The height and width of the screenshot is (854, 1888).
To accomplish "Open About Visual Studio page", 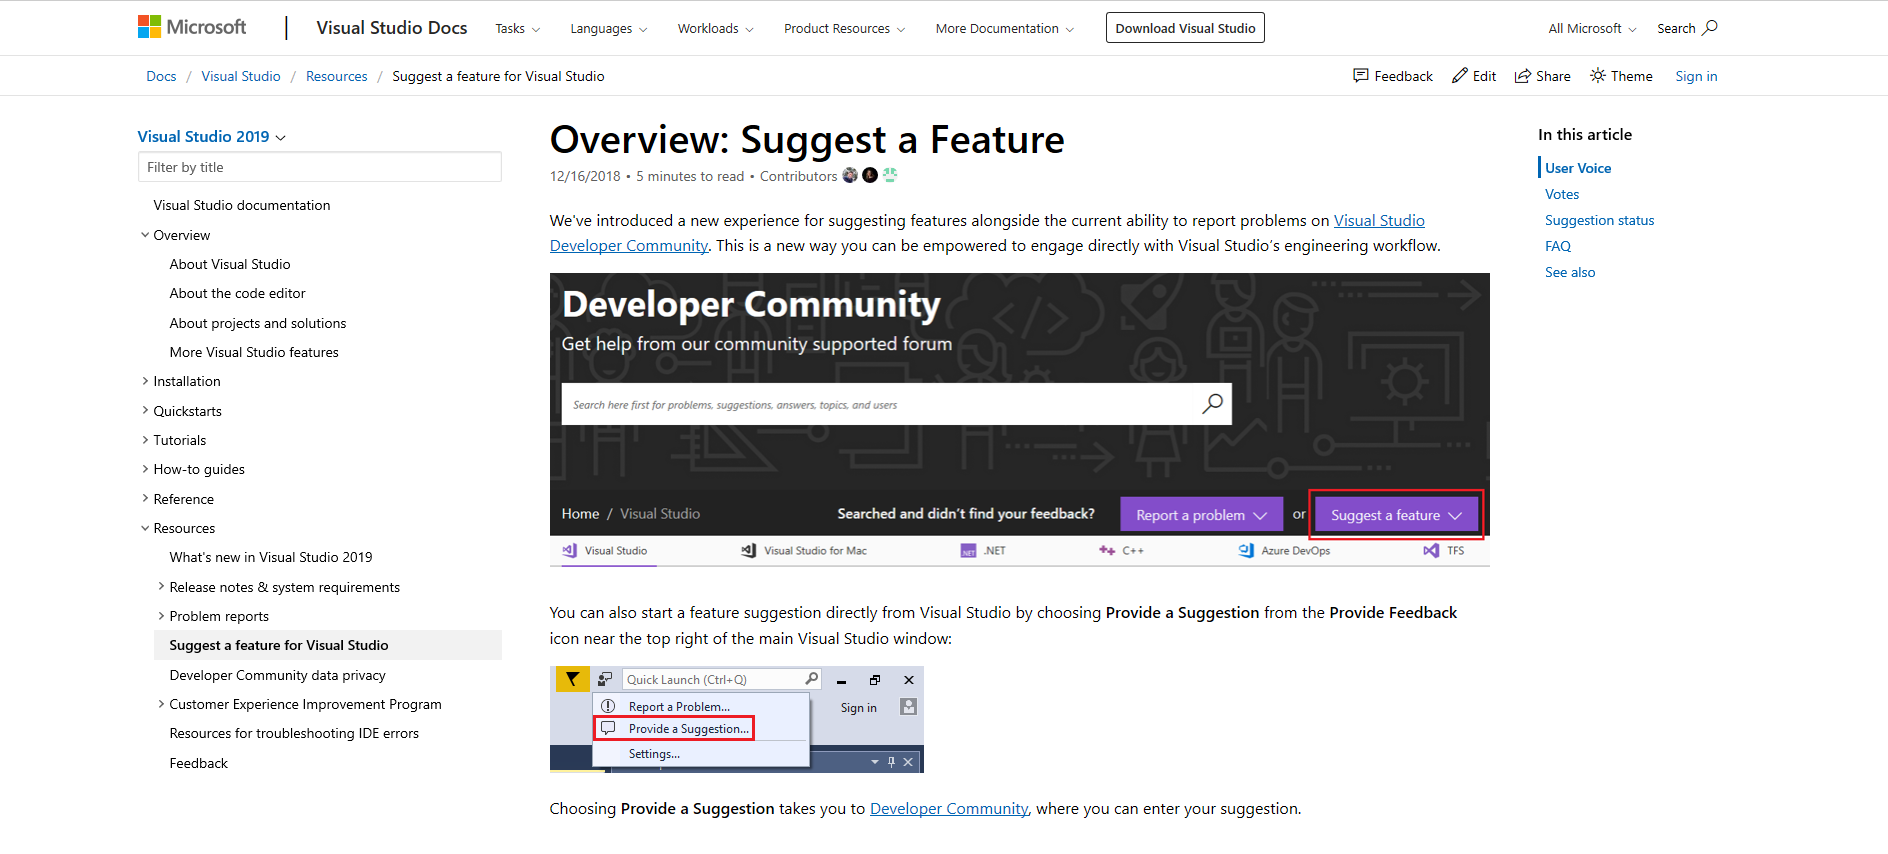I will [230, 264].
